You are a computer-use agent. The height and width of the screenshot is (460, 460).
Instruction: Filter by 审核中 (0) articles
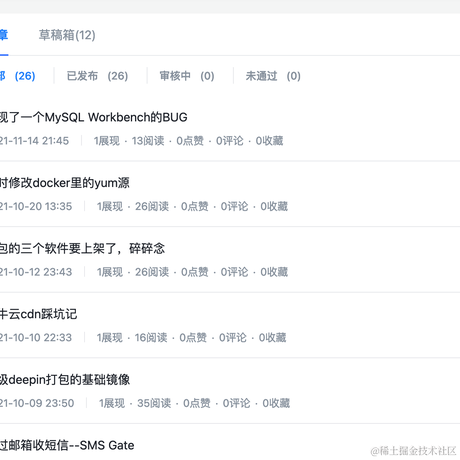(187, 76)
